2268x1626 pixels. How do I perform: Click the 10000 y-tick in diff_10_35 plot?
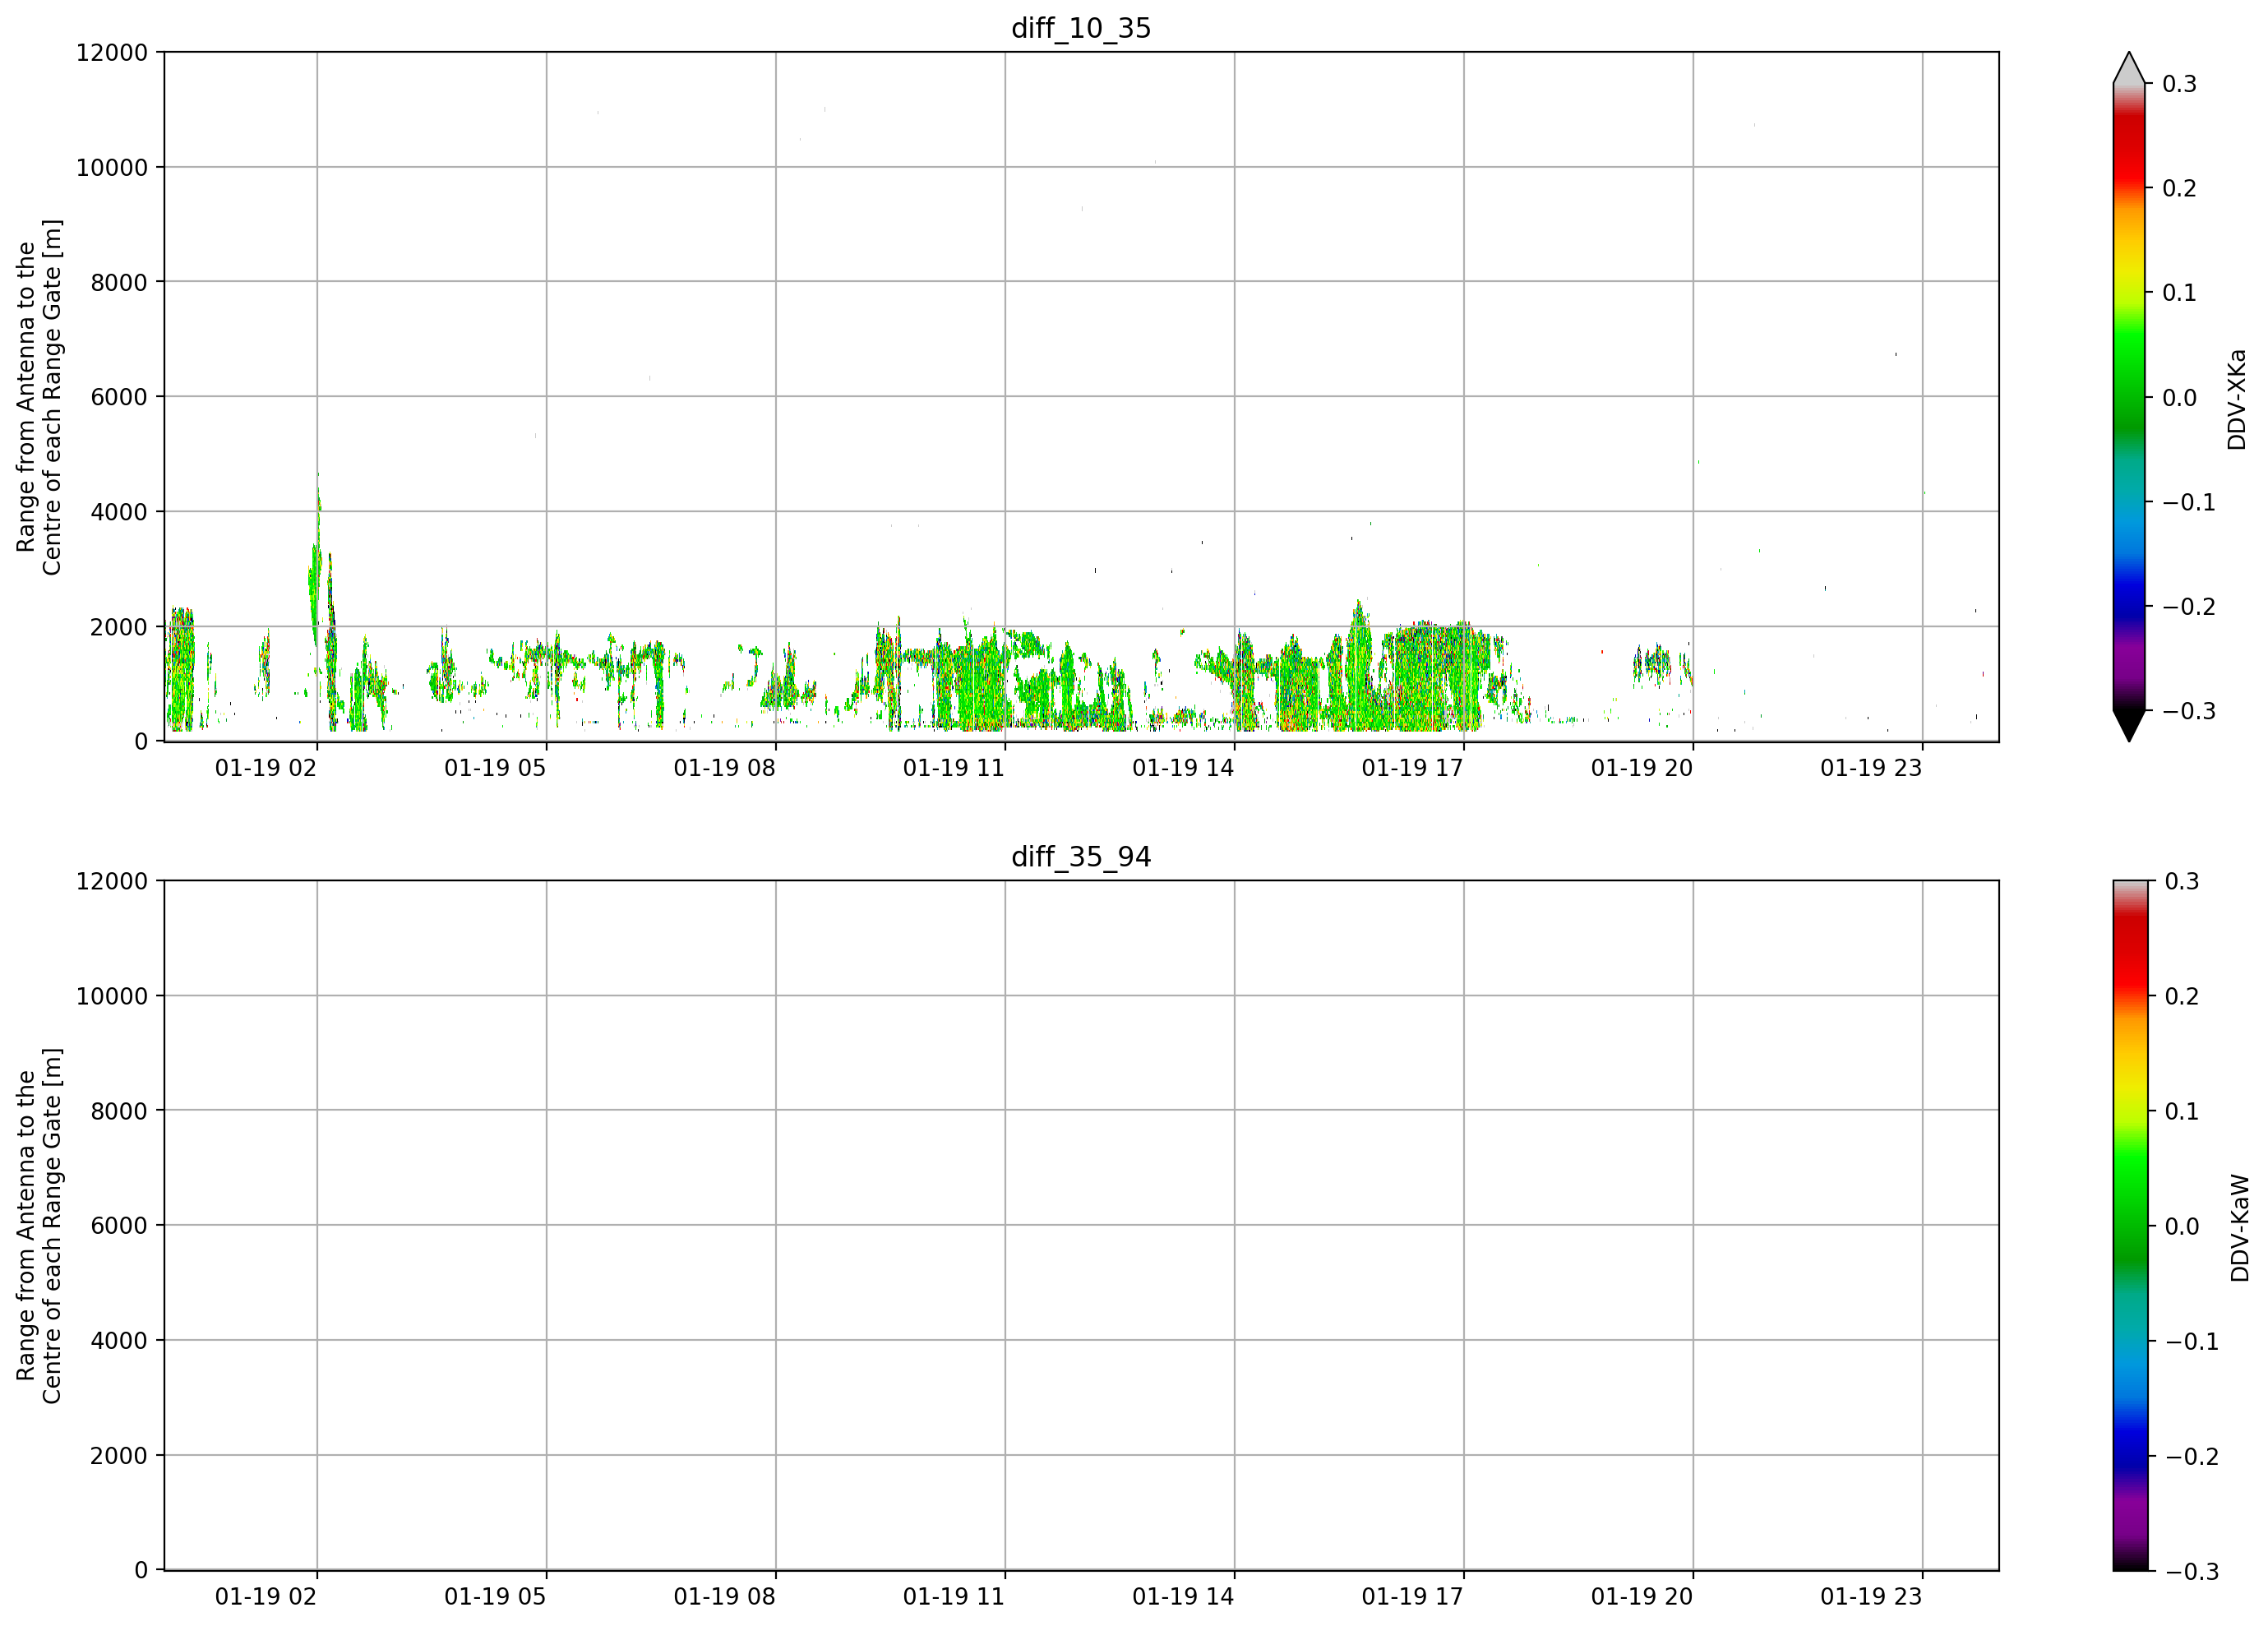click(x=112, y=167)
